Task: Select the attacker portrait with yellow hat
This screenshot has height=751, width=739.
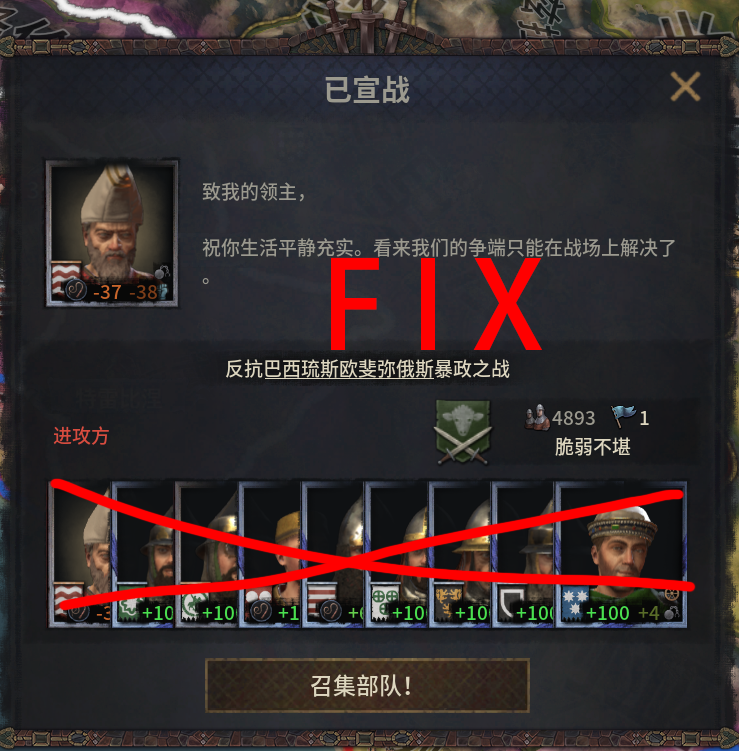Action: coord(270,554)
